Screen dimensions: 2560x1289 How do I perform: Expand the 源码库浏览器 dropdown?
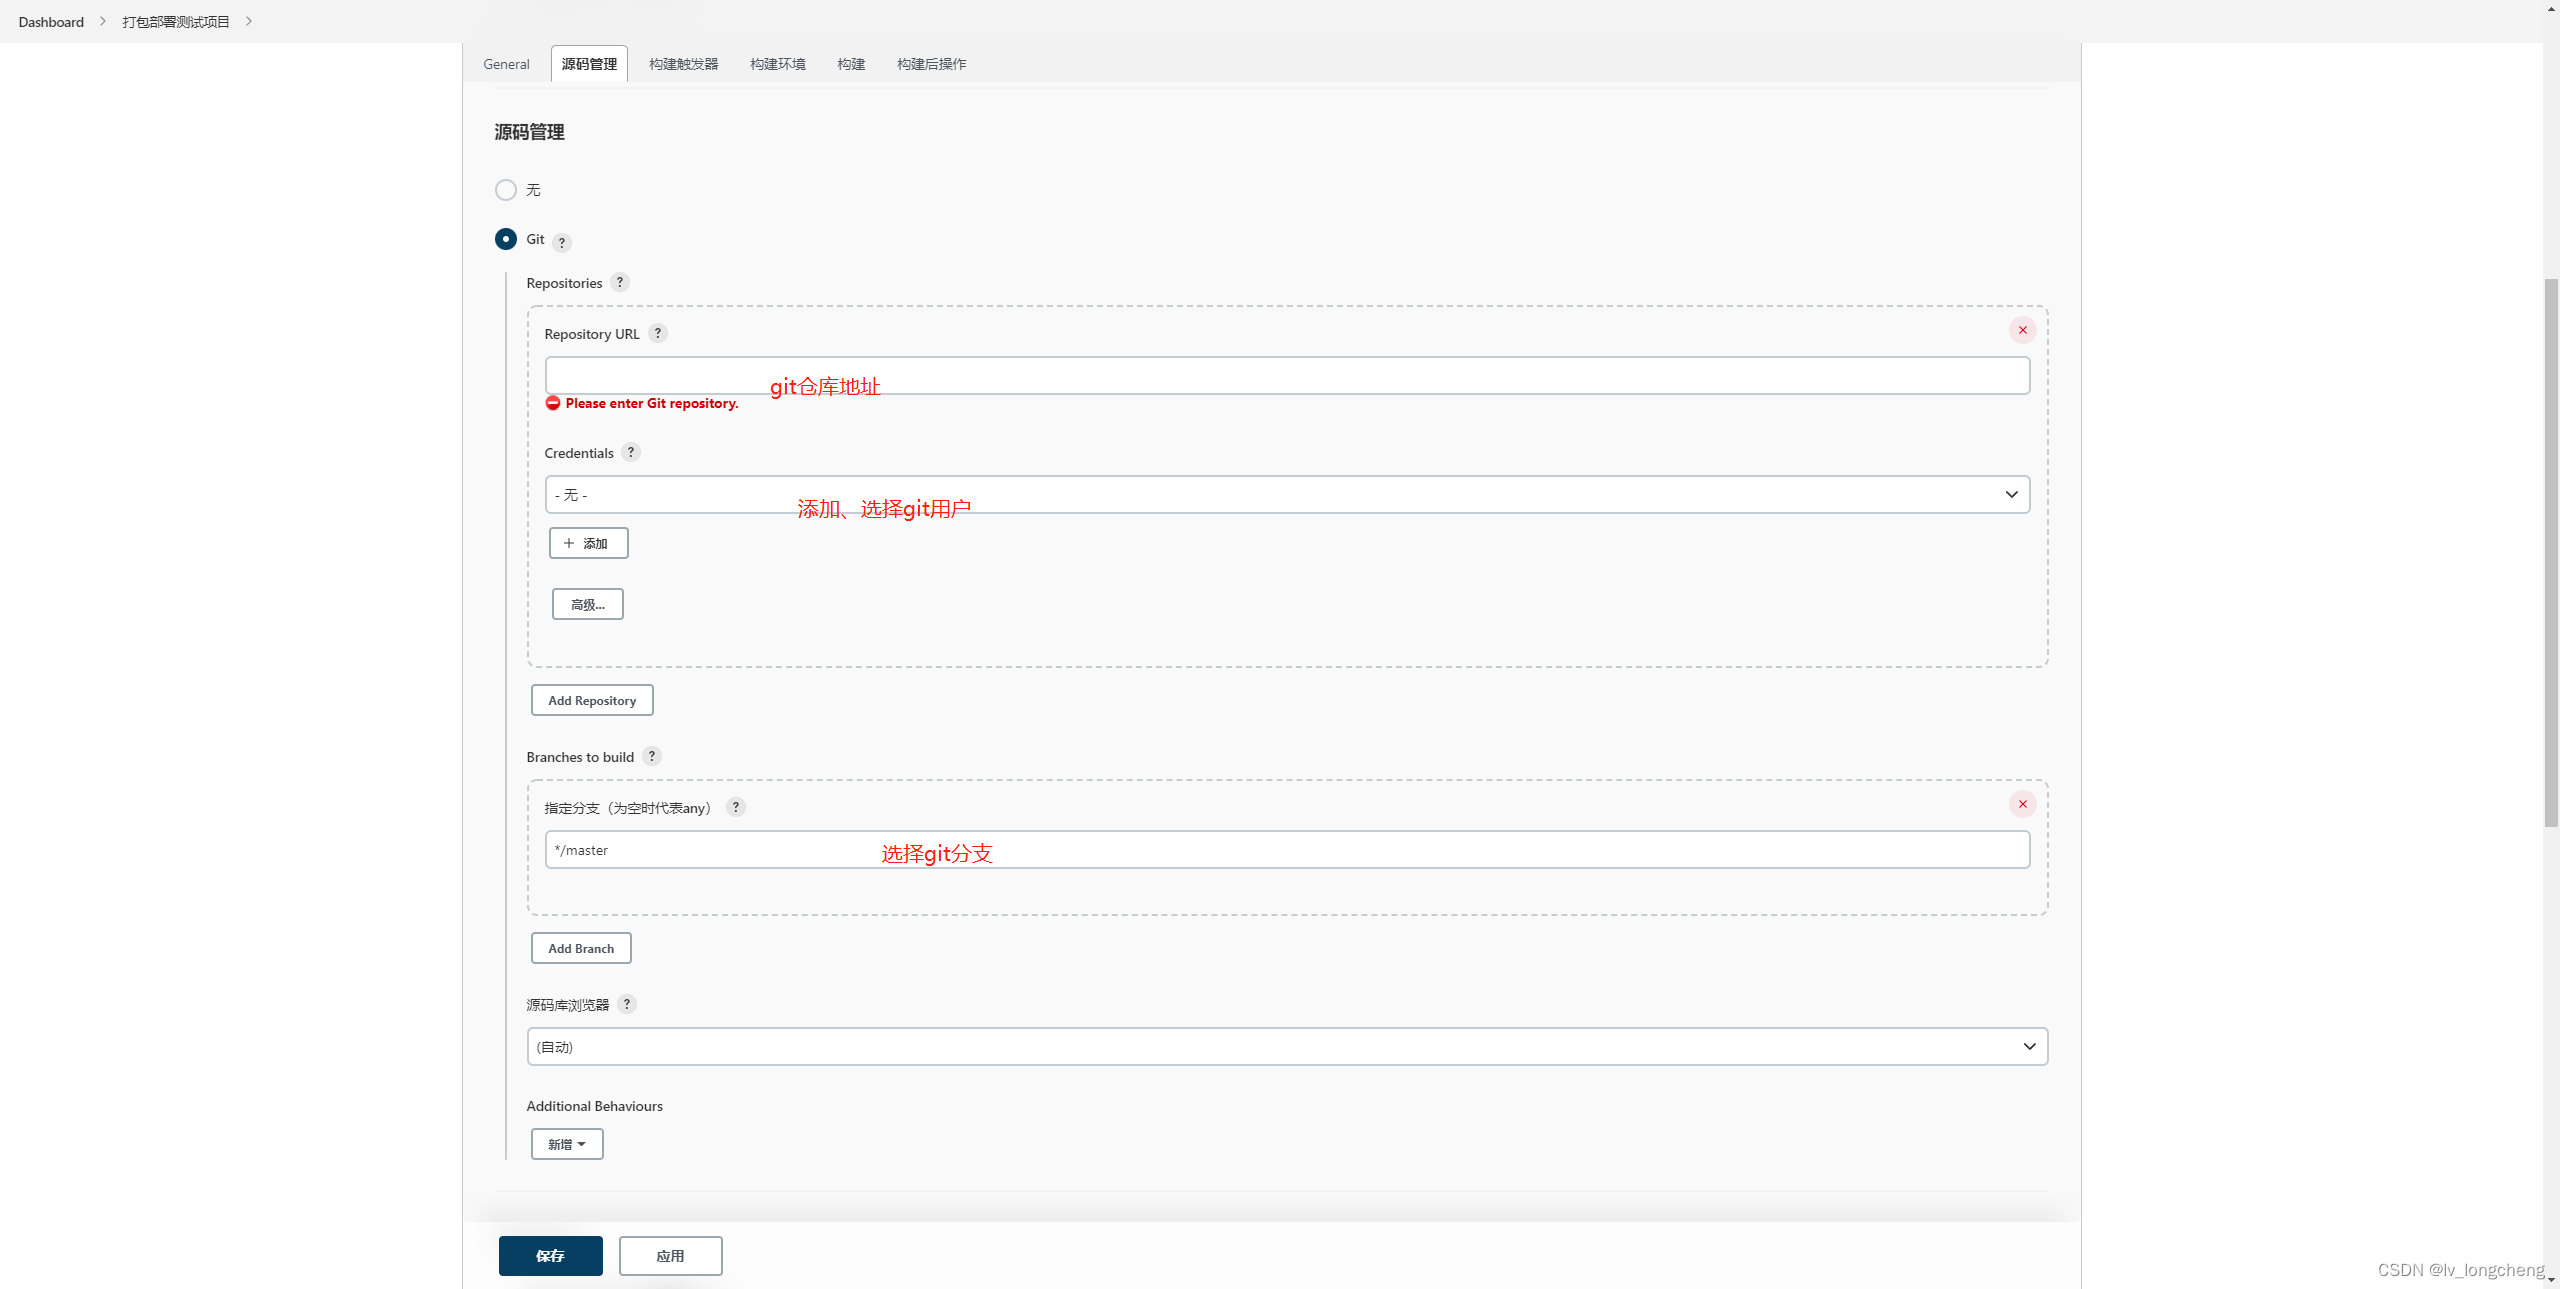point(1287,1046)
